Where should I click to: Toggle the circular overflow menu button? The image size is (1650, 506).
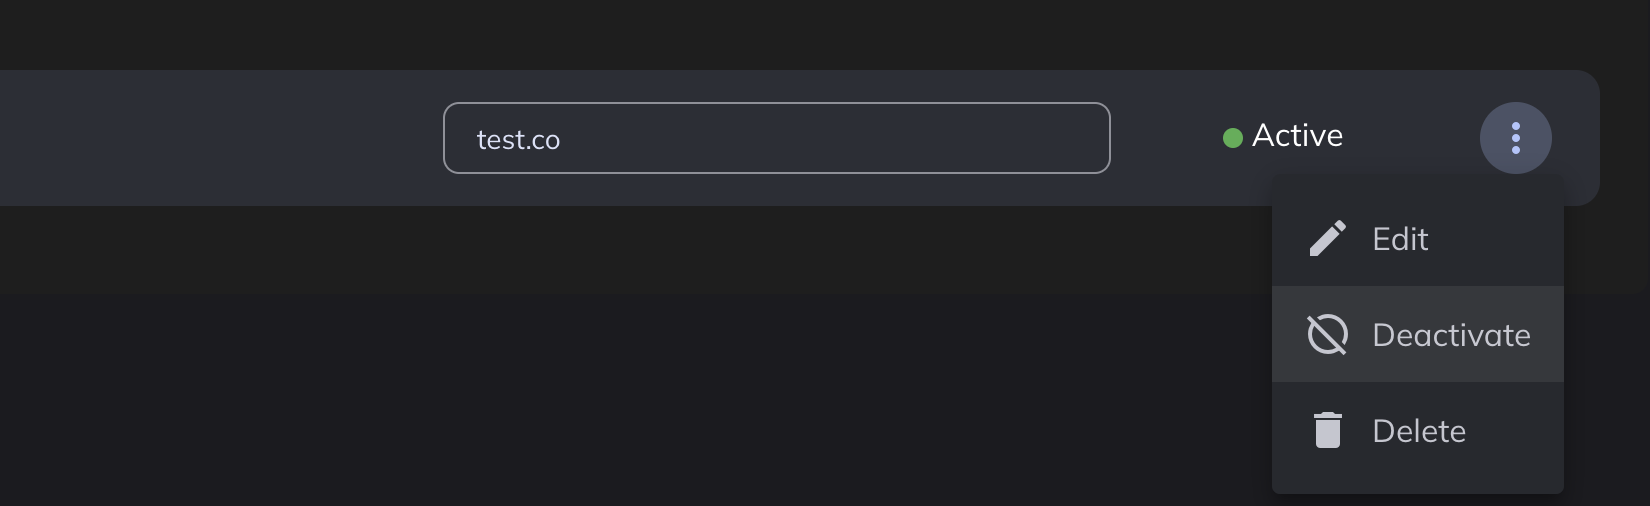(1516, 138)
